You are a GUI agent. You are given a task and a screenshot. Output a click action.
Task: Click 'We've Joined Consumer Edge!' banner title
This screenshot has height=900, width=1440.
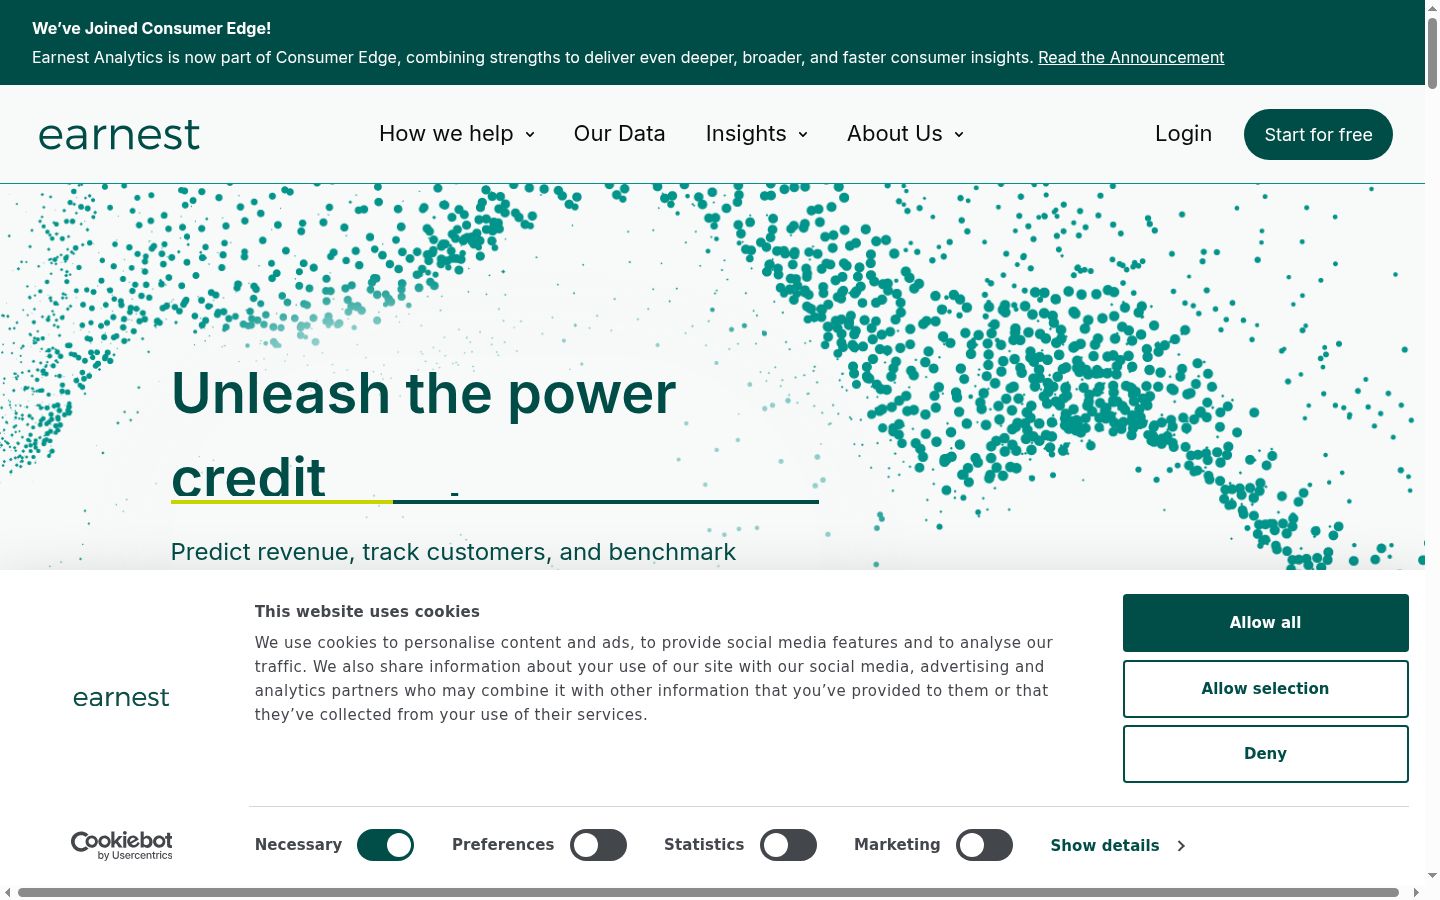(151, 28)
